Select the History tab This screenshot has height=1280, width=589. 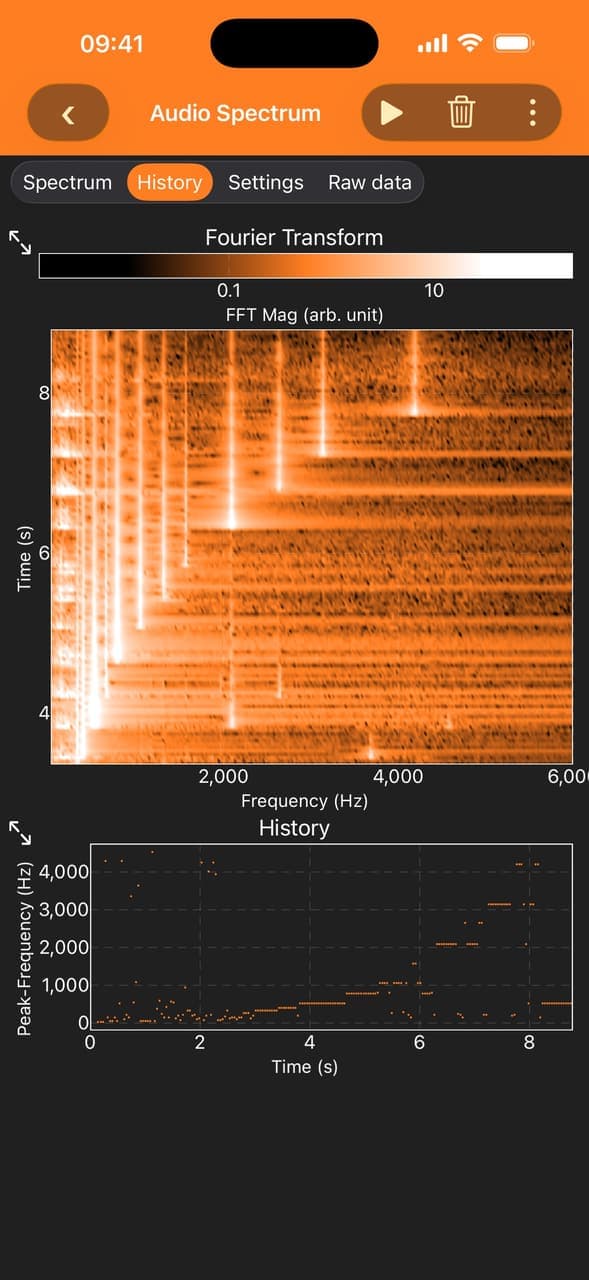[169, 182]
